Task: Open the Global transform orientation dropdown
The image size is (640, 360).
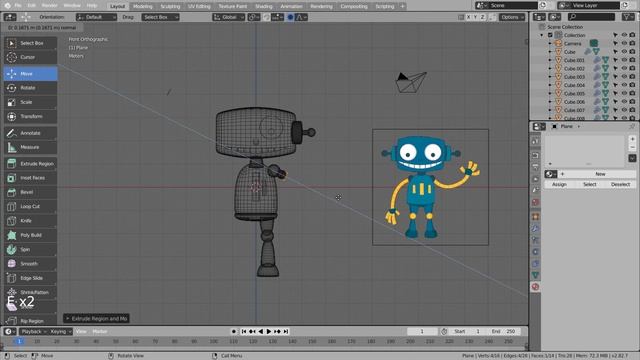Action: (x=229, y=17)
